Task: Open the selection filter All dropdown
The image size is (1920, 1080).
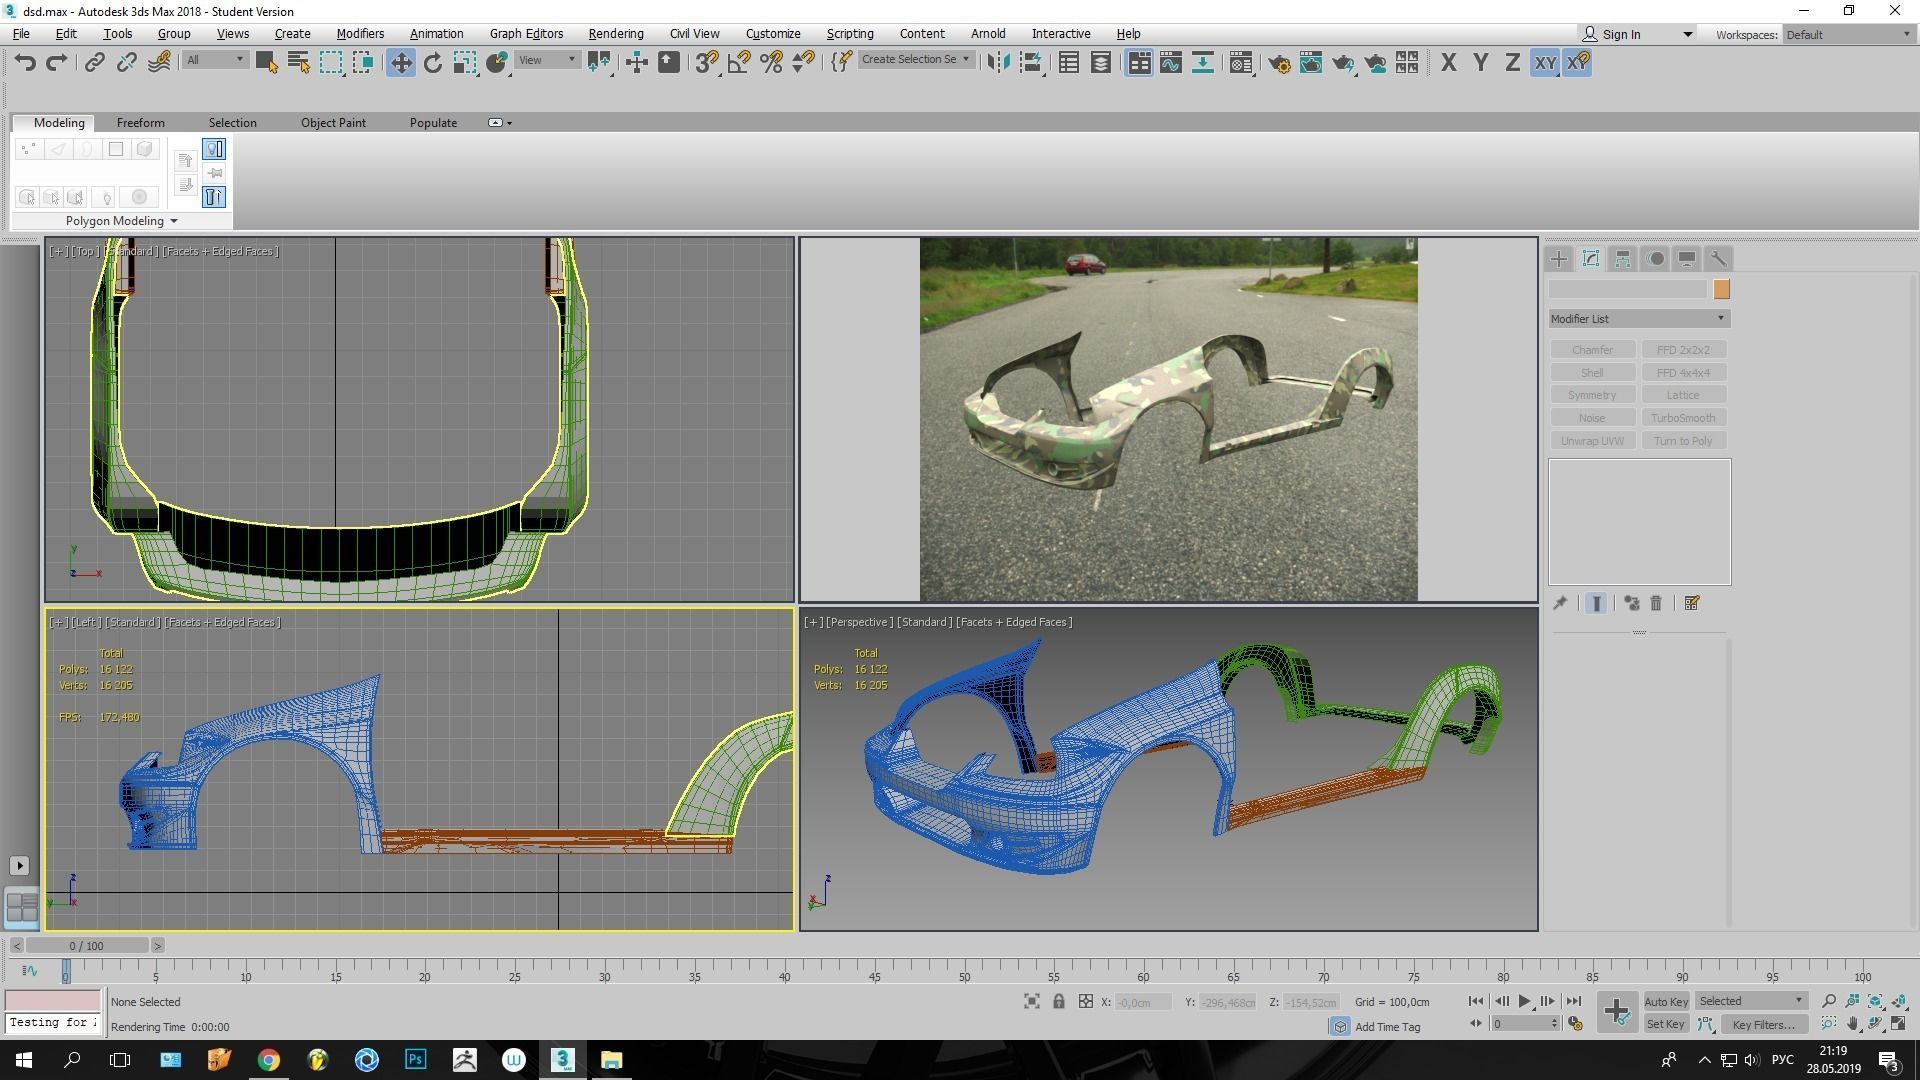Action: pos(215,60)
